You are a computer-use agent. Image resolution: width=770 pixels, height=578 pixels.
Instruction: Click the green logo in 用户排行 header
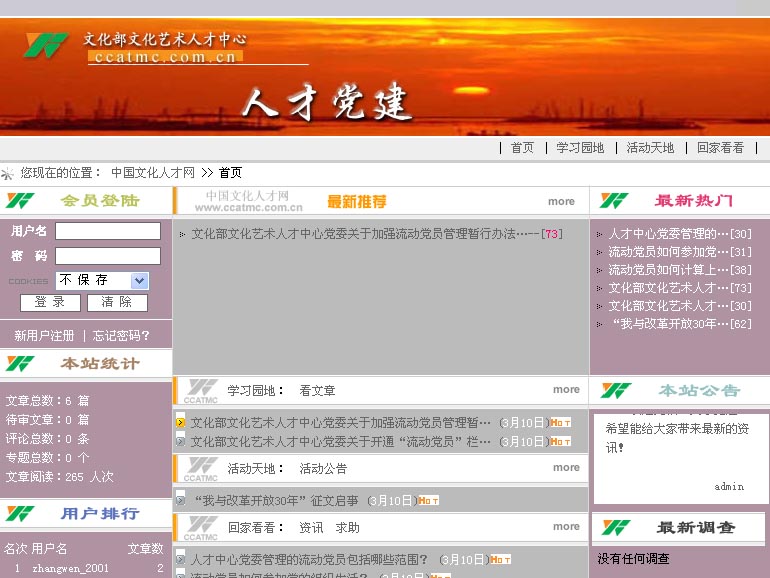pyautogui.click(x=20, y=514)
